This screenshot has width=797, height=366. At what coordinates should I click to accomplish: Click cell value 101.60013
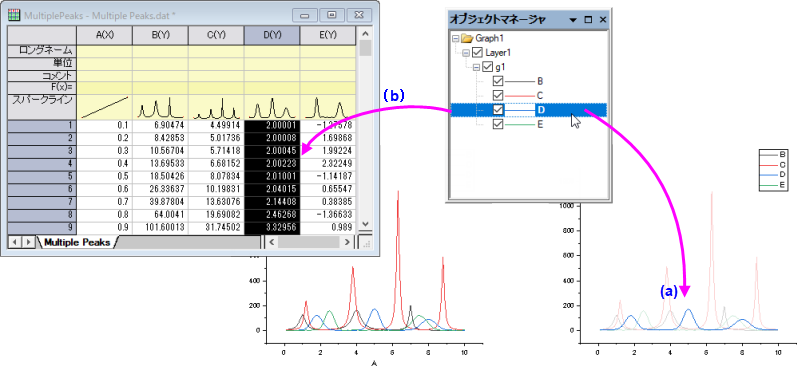pyautogui.click(x=160, y=227)
